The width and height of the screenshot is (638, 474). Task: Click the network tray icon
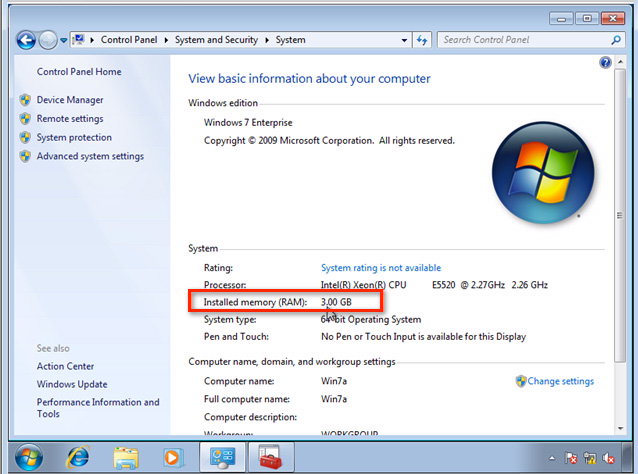click(x=590, y=458)
